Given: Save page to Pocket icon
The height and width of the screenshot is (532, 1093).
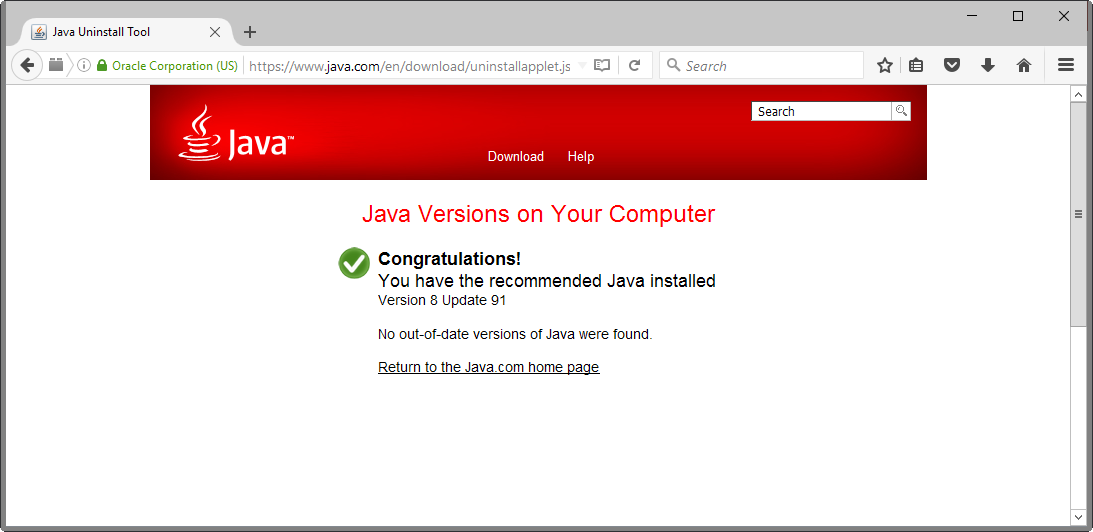Looking at the screenshot, I should 951,66.
